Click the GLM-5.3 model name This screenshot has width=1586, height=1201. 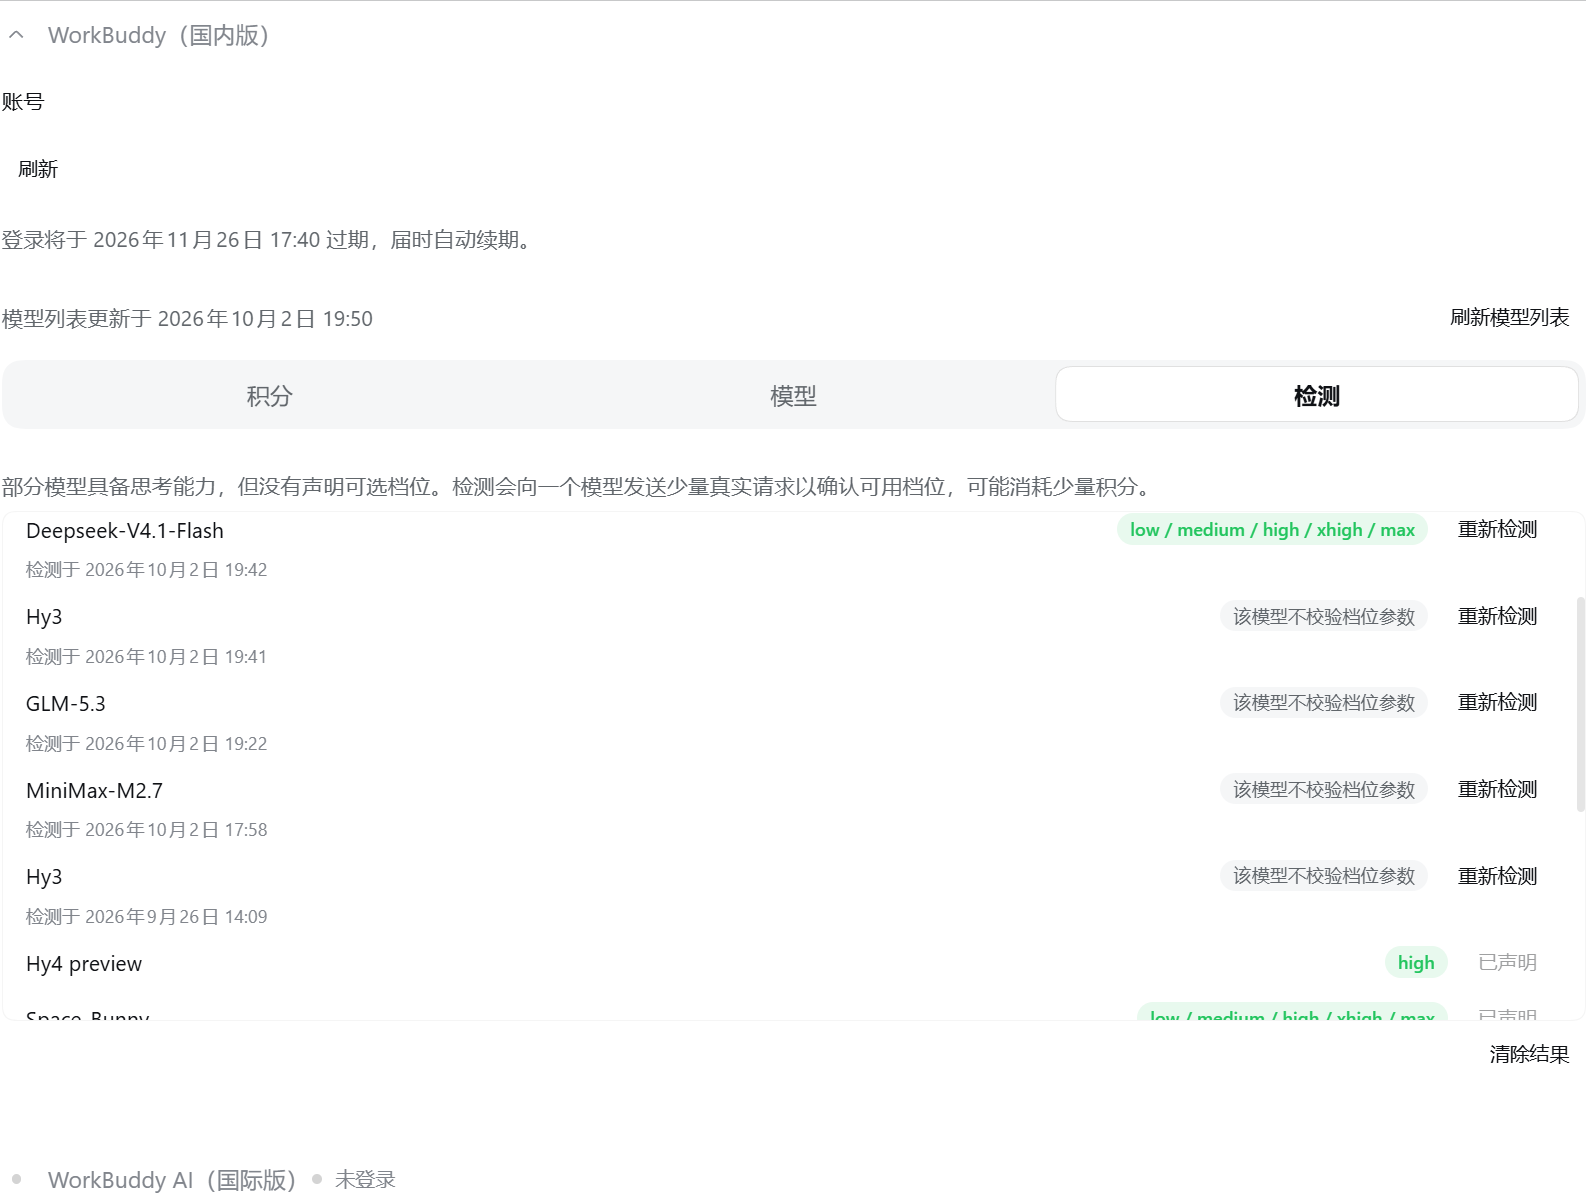66,704
